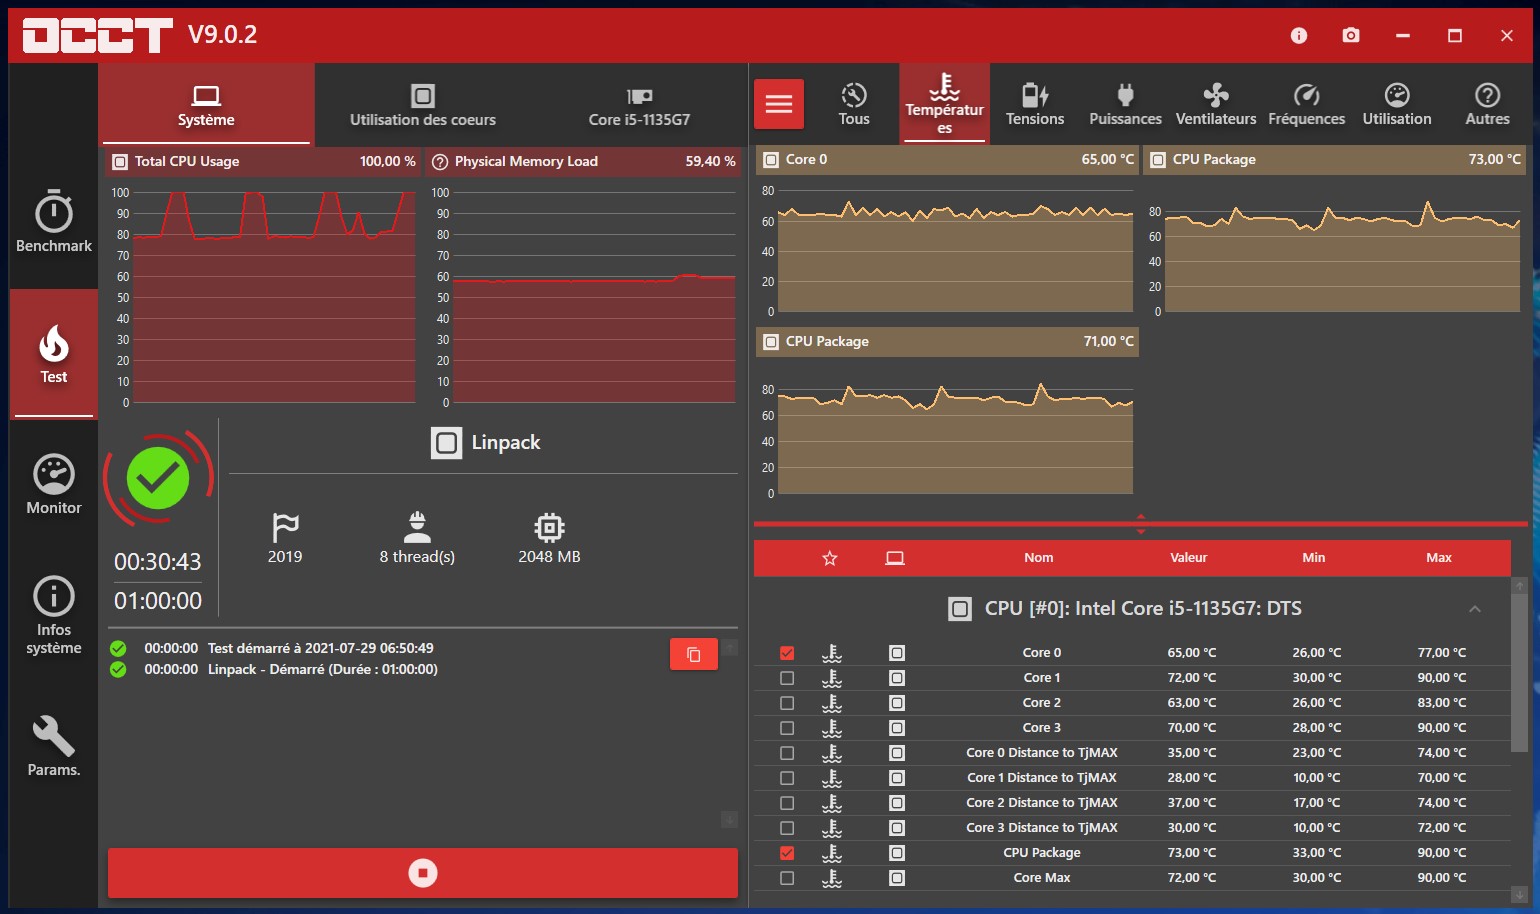Sort by the Nom column header
This screenshot has width=1540, height=914.
tap(1038, 558)
